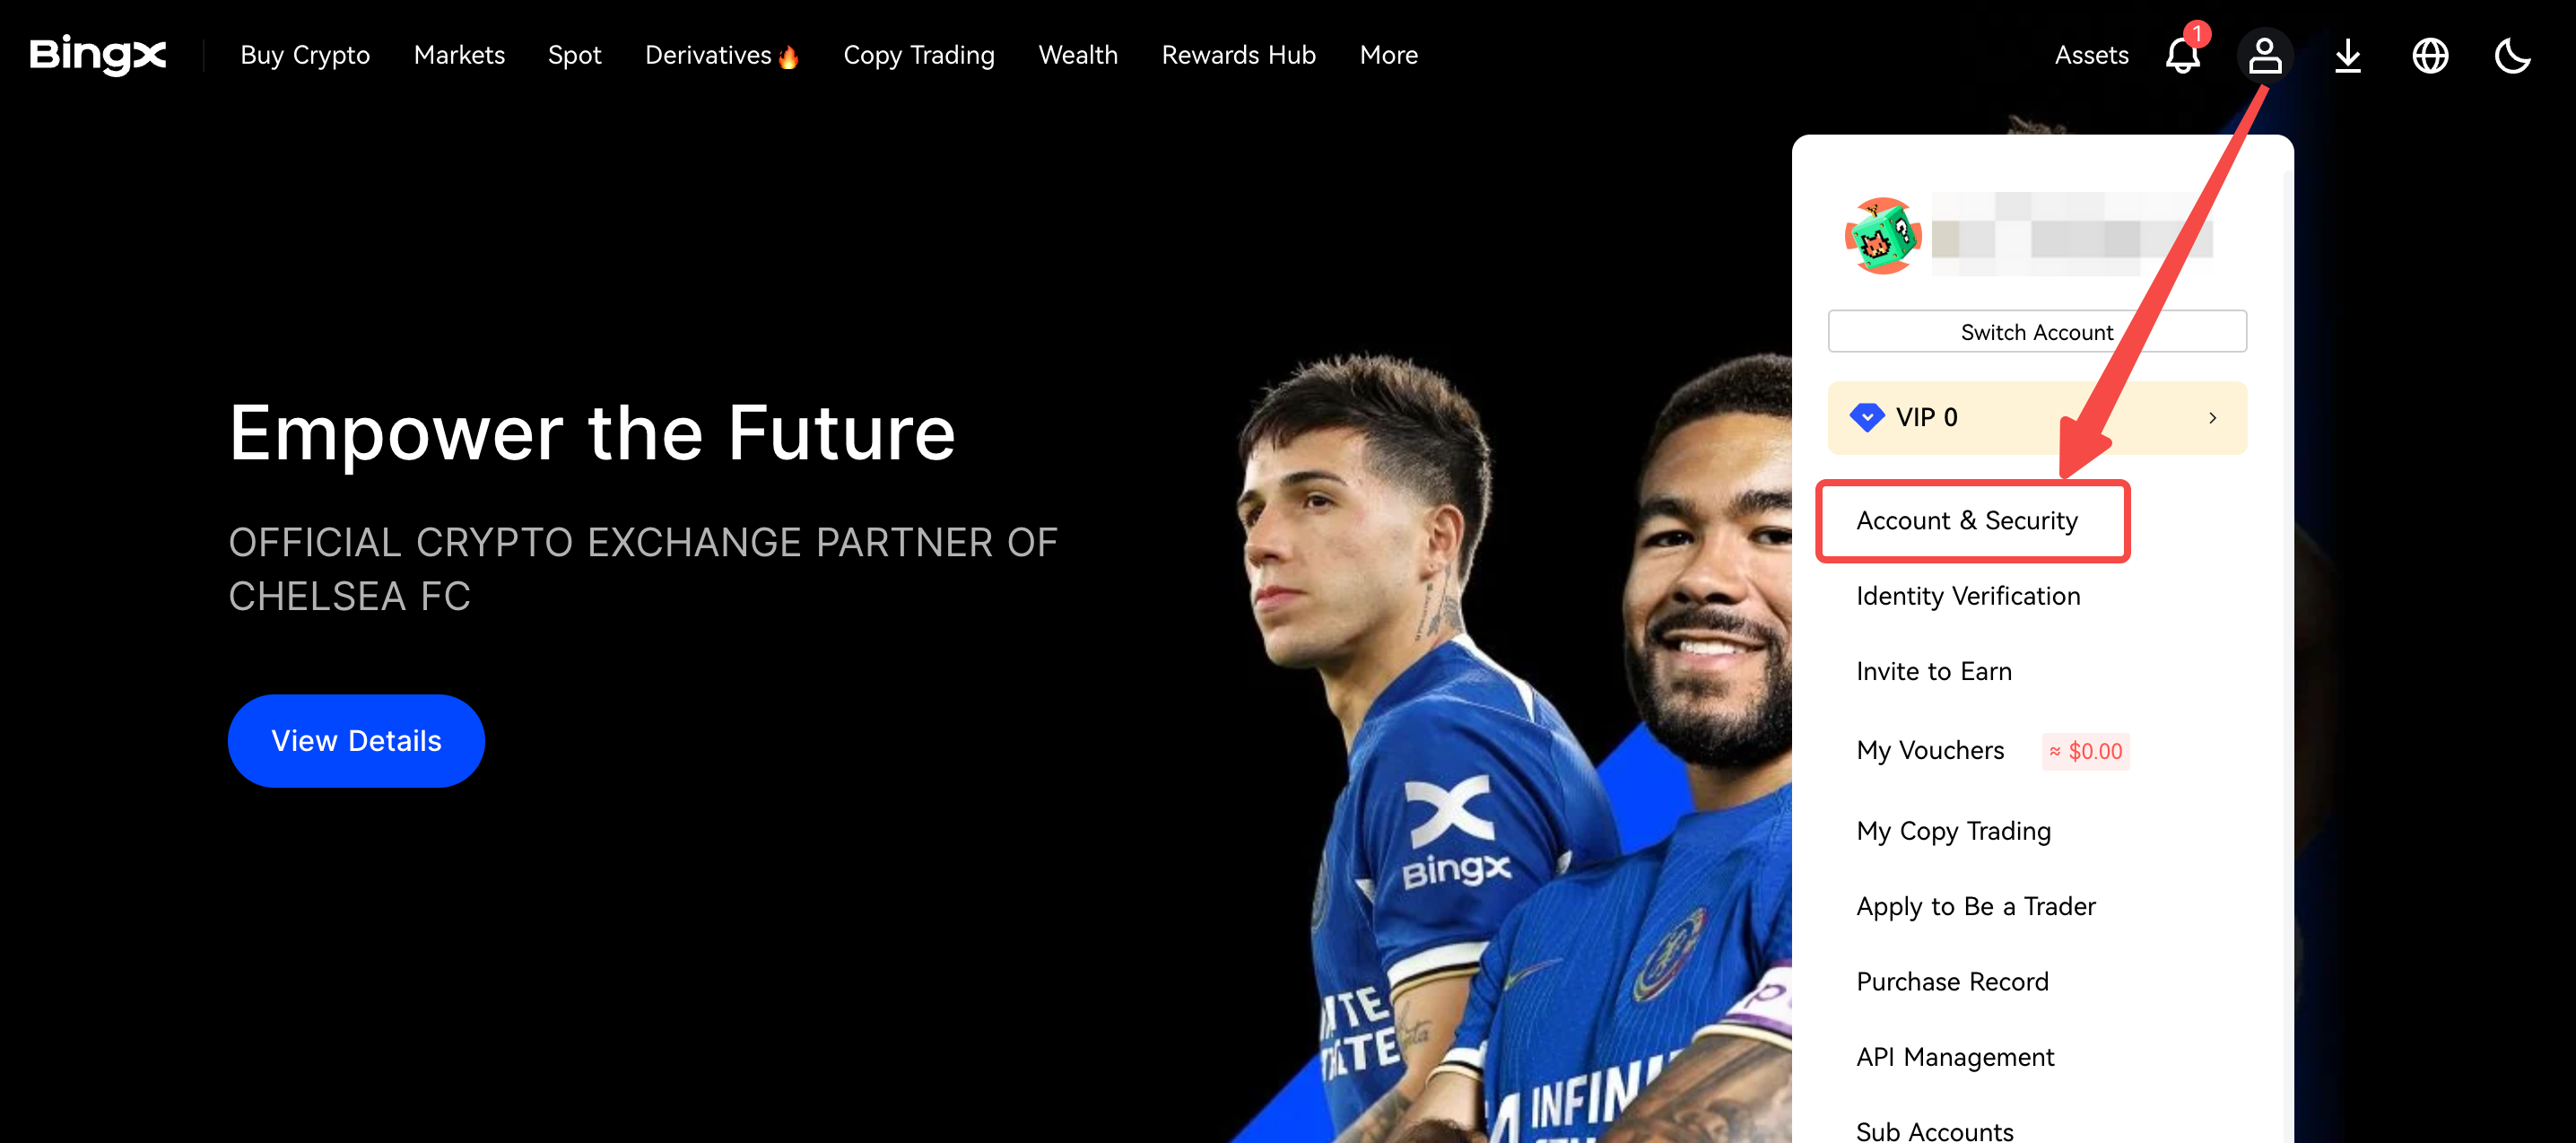Viewport: 2576px width, 1143px height.
Task: Click the My Vouchers $0.00 badge
Action: click(2085, 751)
